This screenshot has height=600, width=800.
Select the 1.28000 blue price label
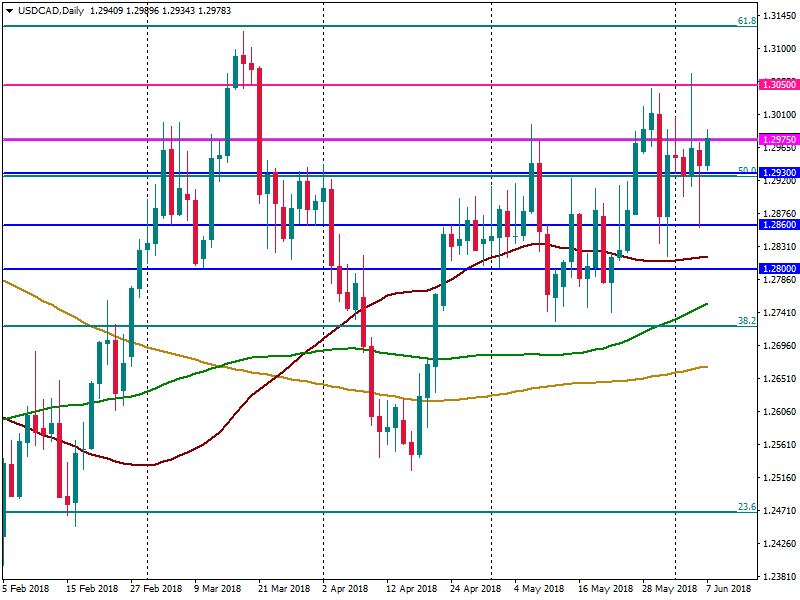click(x=778, y=269)
